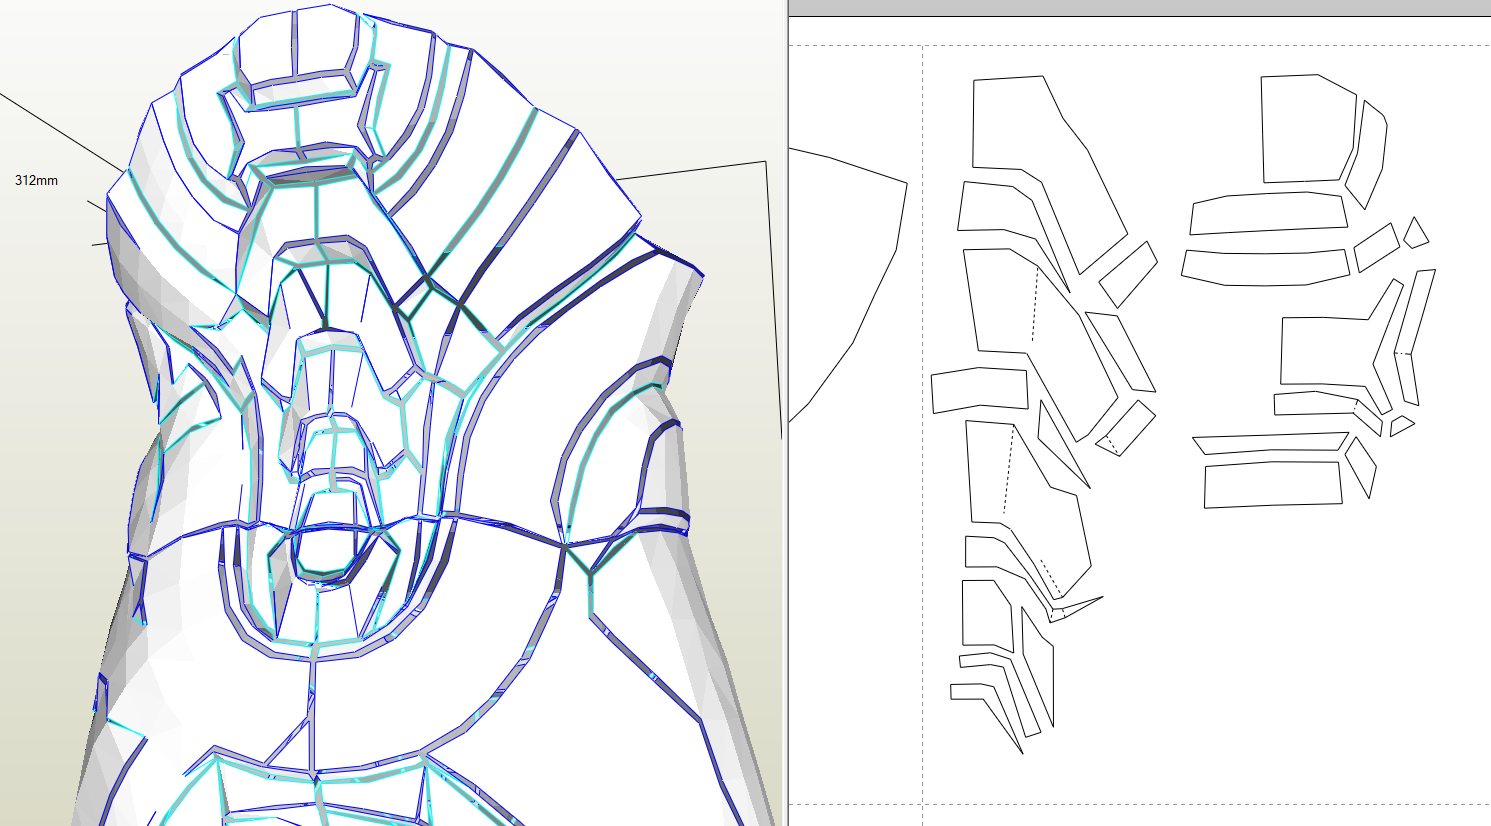Click the 312mm dimension label
Screen dimensions: 1491x826
36,180
